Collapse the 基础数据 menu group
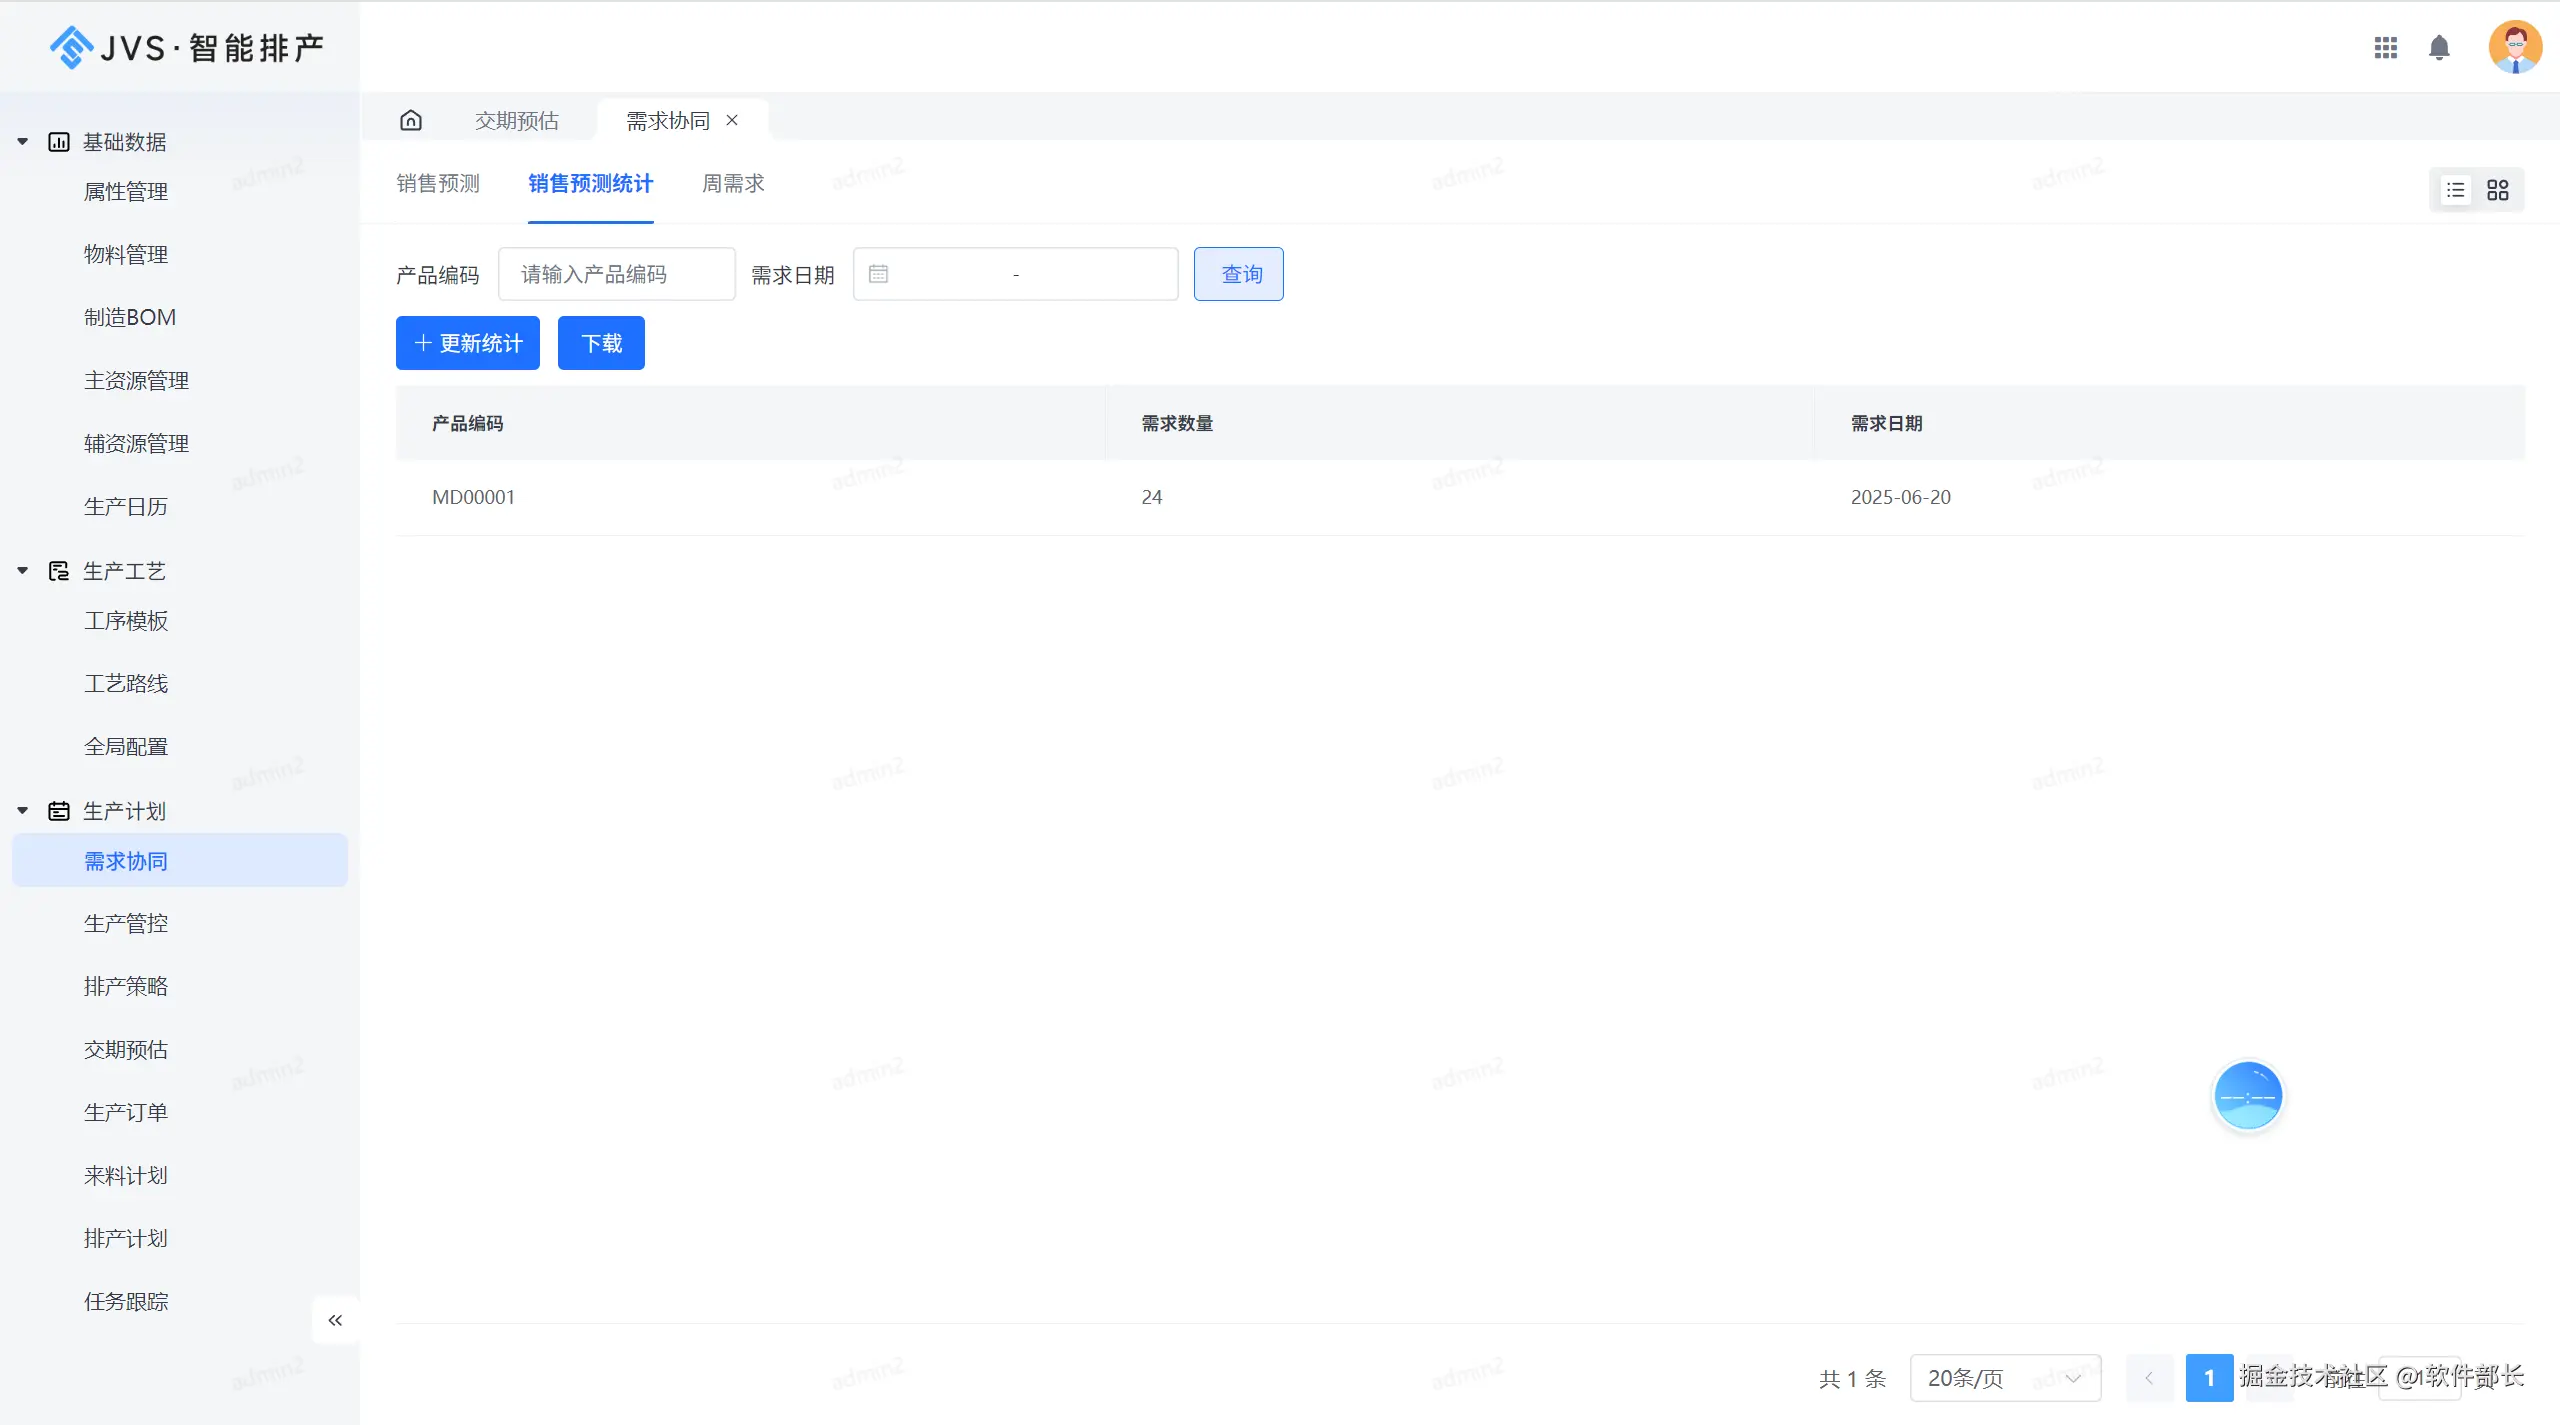 pos(22,142)
